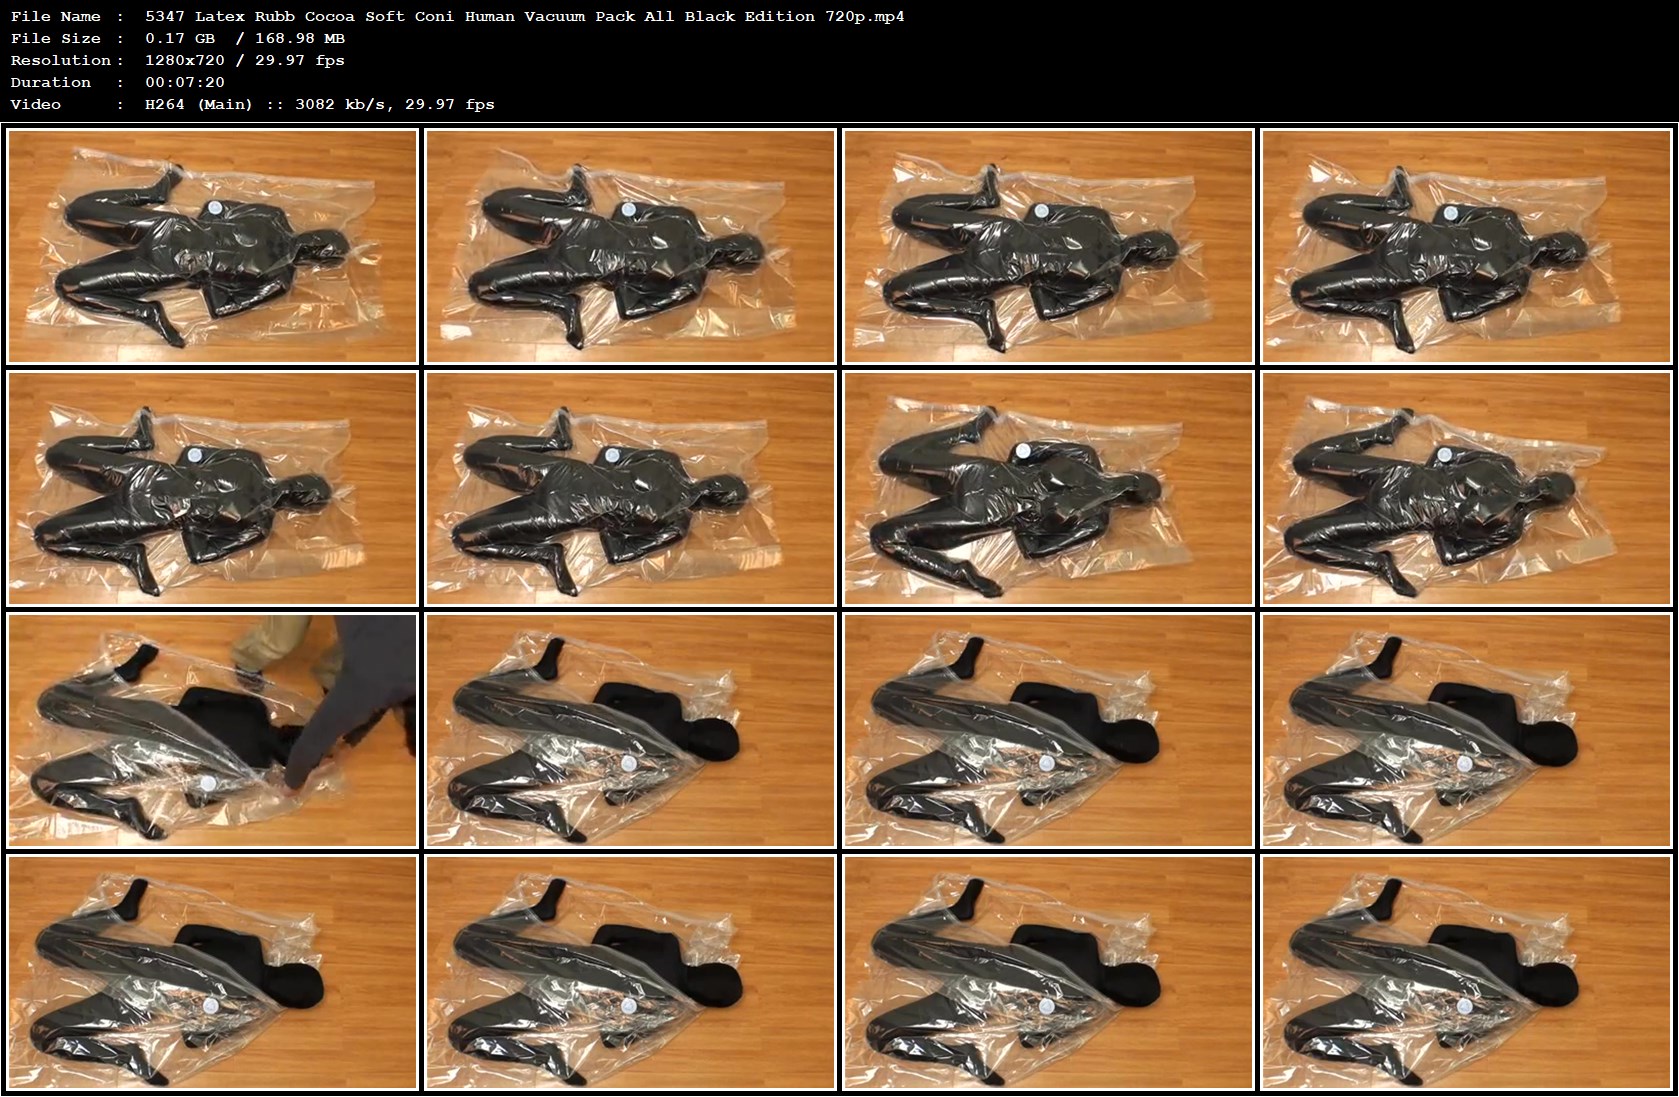The width and height of the screenshot is (1679, 1097).
Task: Open the first thumbnail in the top row
Action: tap(212, 246)
